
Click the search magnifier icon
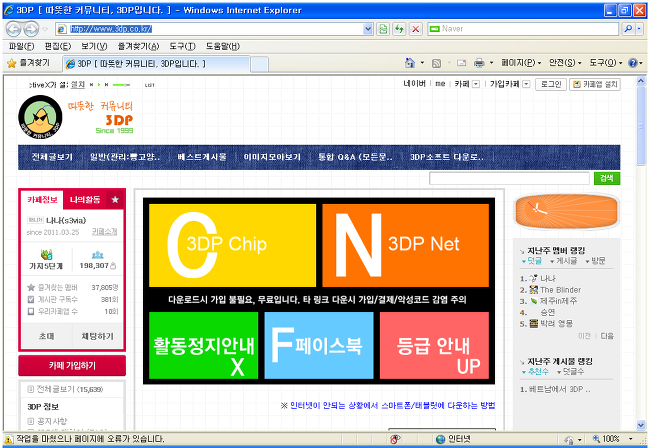point(628,29)
